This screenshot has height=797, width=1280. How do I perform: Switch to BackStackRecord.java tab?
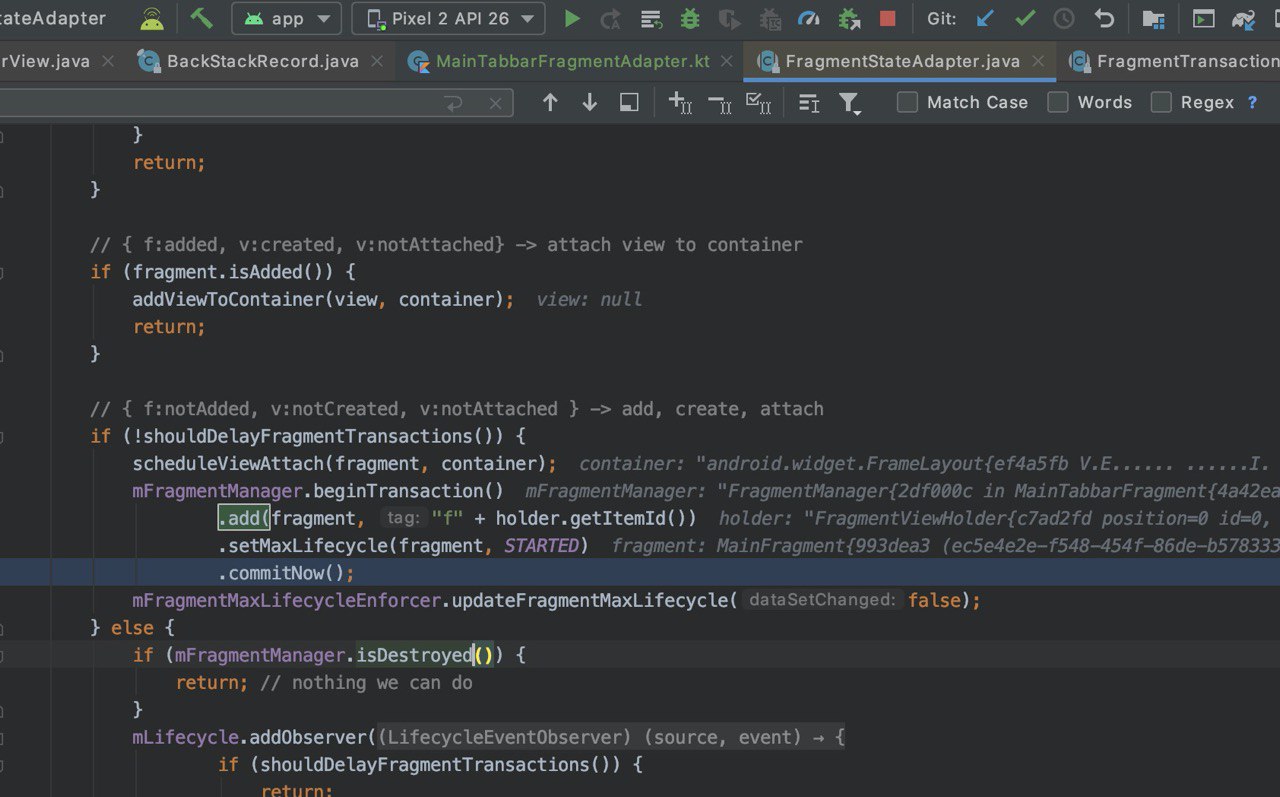[262, 61]
